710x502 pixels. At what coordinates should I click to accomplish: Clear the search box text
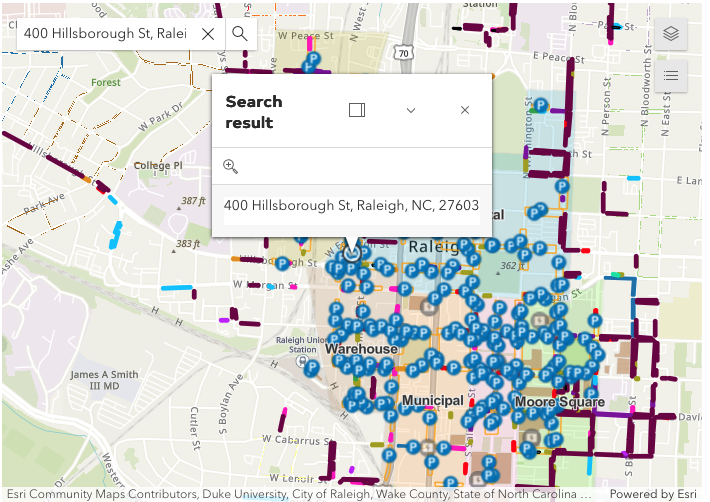(x=207, y=34)
